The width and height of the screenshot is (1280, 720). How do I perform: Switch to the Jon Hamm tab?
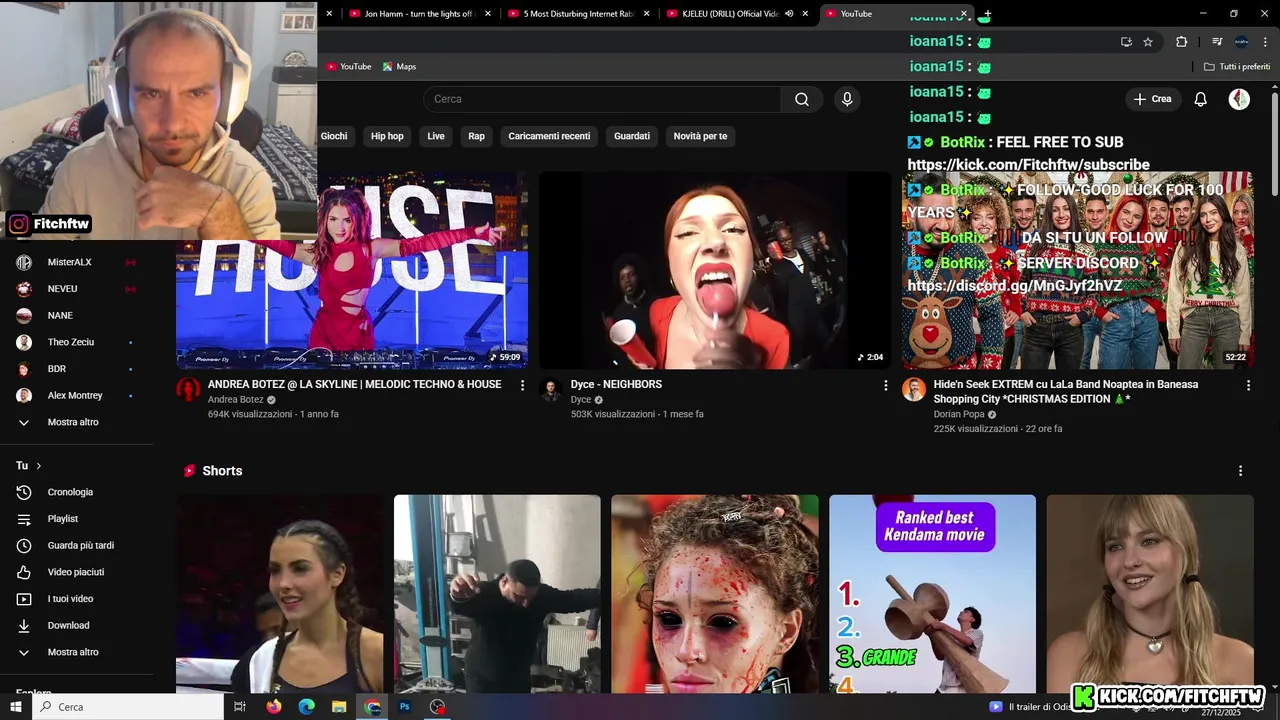point(418,14)
